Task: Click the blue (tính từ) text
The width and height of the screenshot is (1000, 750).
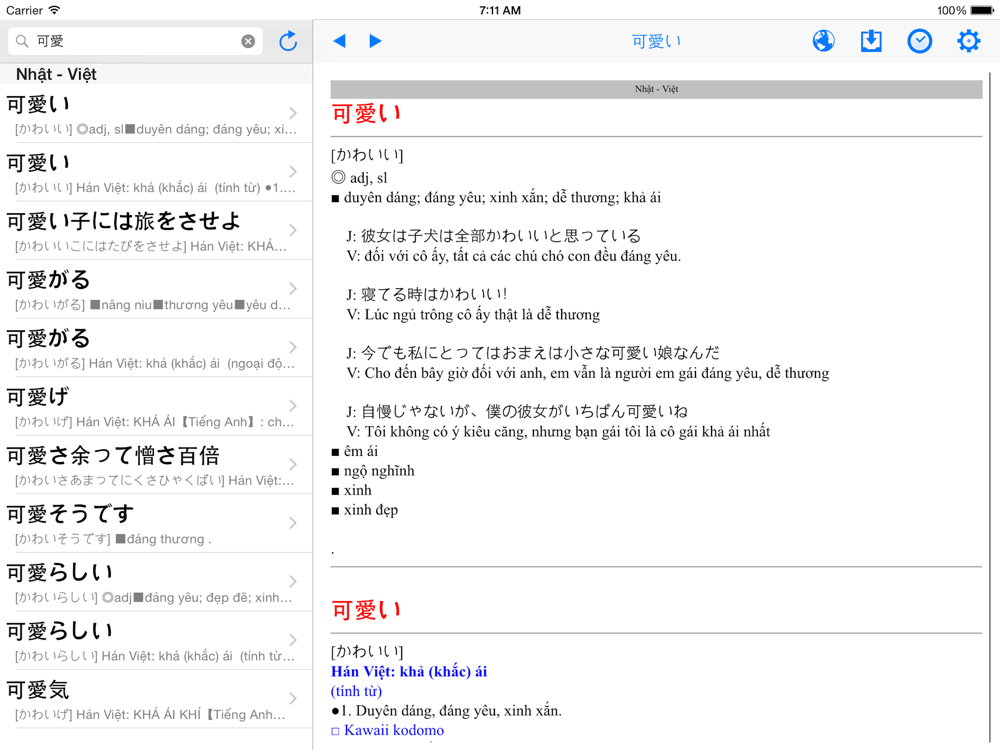Action: [357, 691]
